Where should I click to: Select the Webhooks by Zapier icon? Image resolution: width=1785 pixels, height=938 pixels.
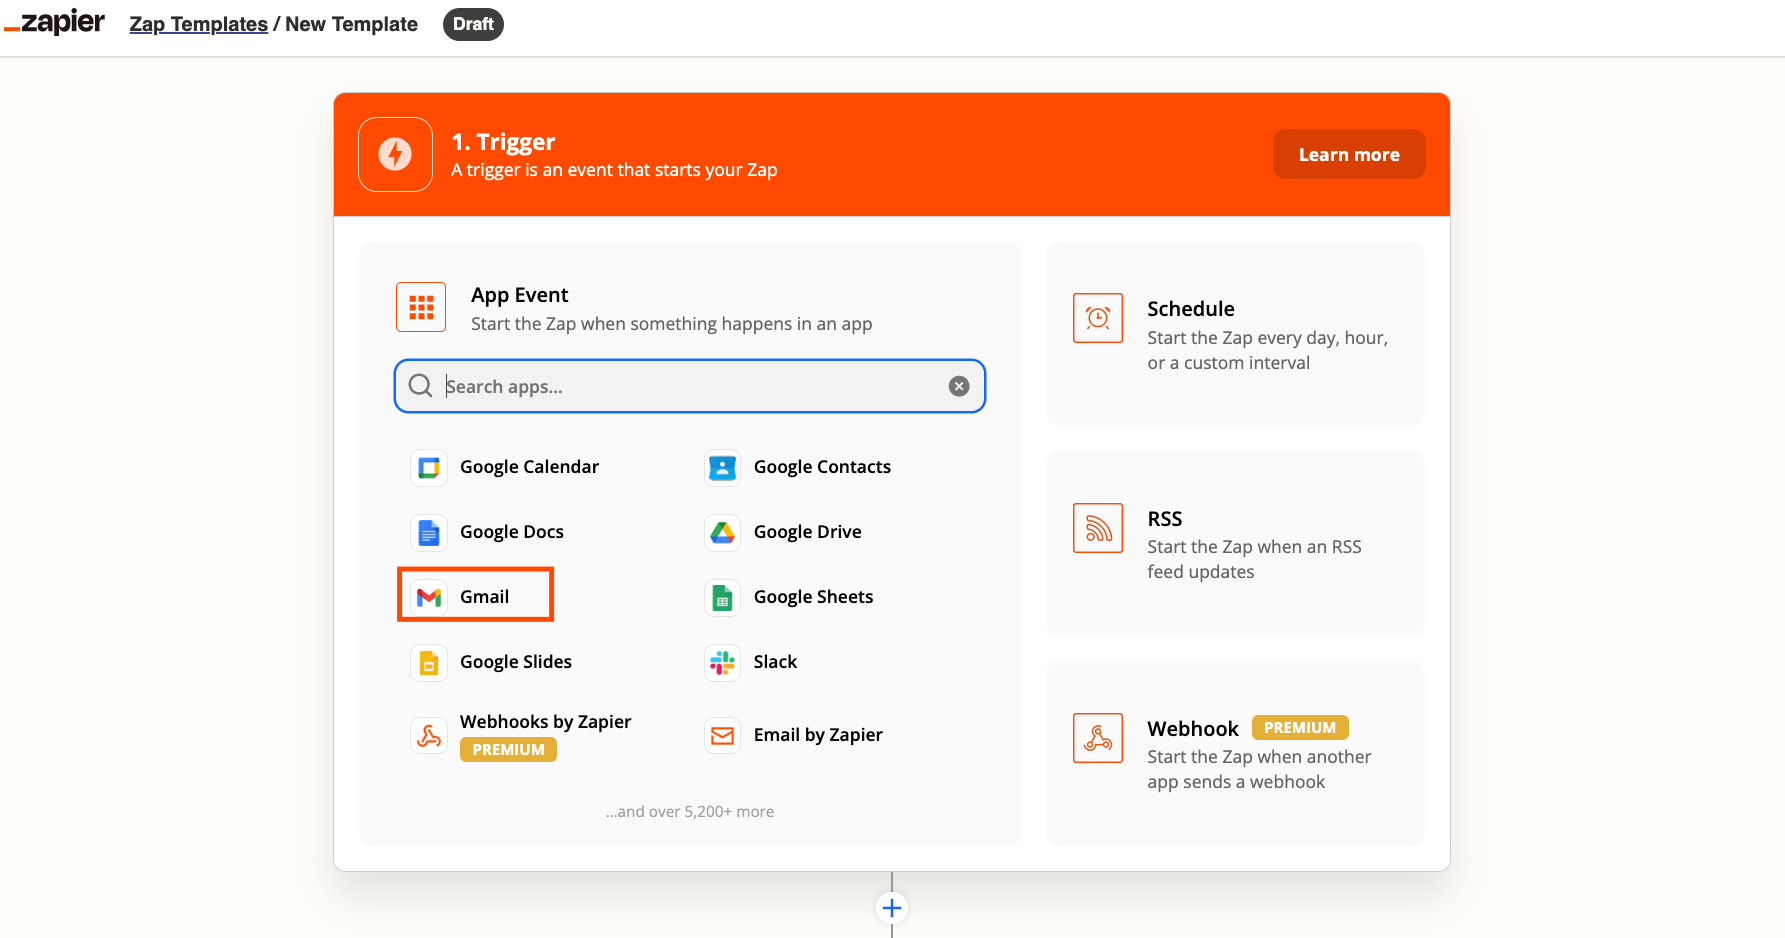(x=429, y=736)
